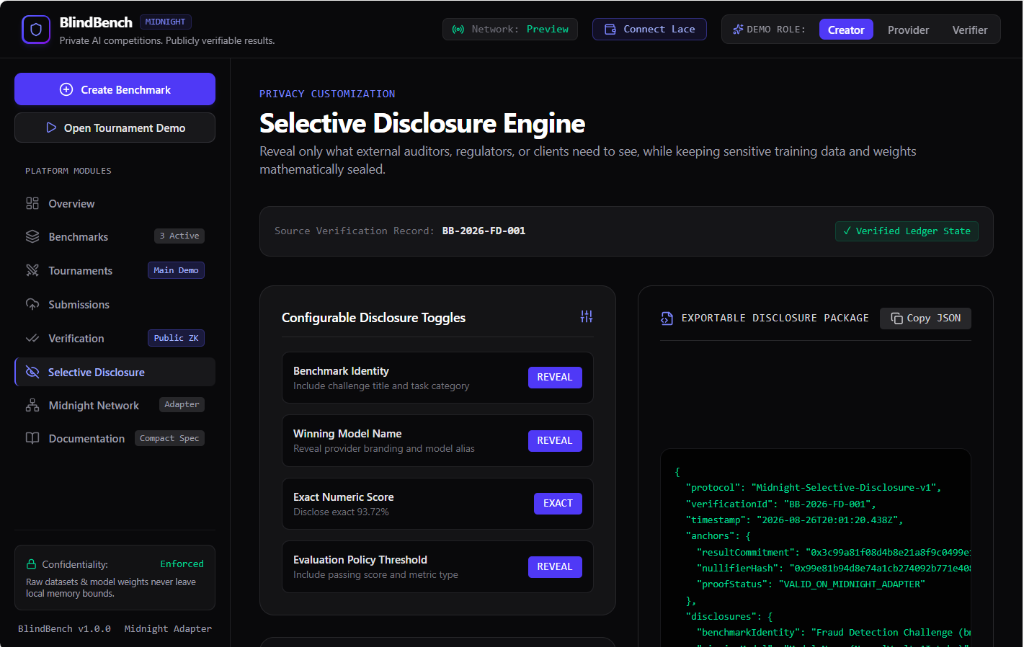Click the Selective Disclosure Engine heading
Viewport: 1024px width, 647px height.
[x=422, y=123]
